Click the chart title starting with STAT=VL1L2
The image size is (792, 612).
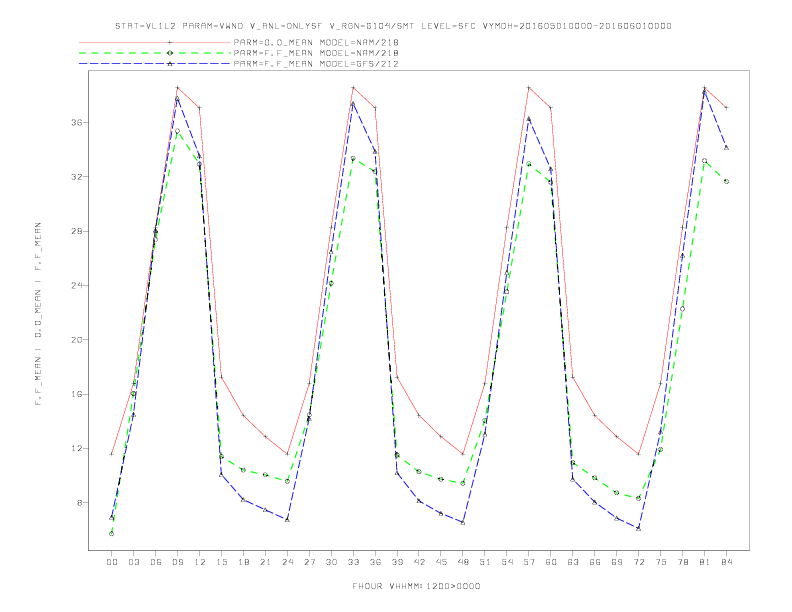tap(393, 26)
